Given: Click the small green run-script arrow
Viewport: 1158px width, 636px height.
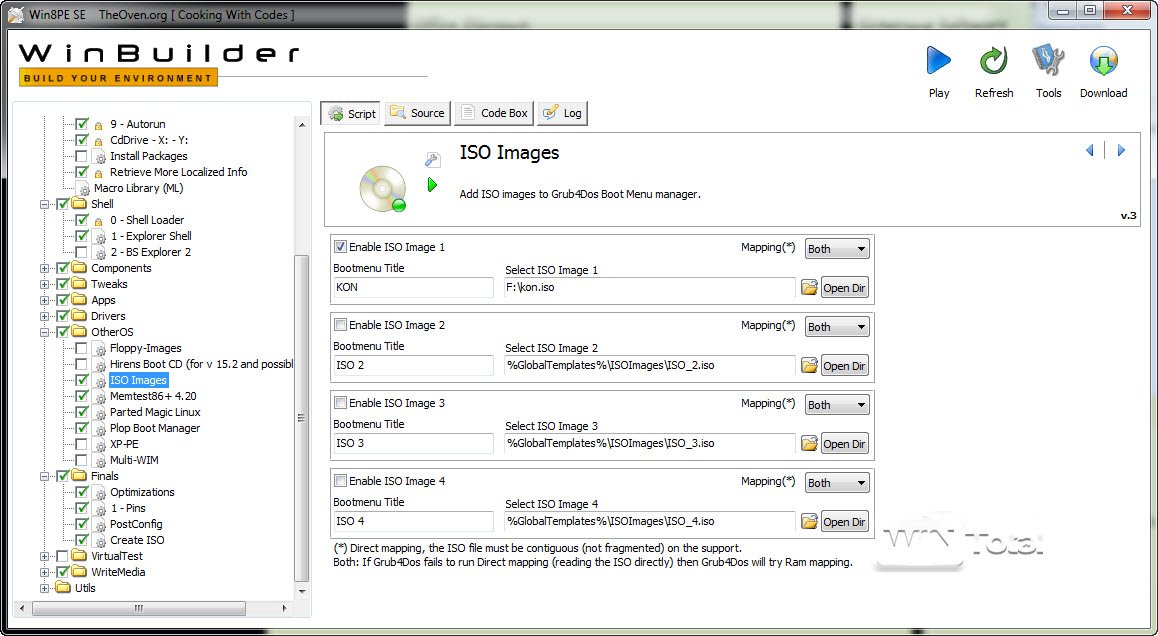Looking at the screenshot, I should pyautogui.click(x=432, y=185).
